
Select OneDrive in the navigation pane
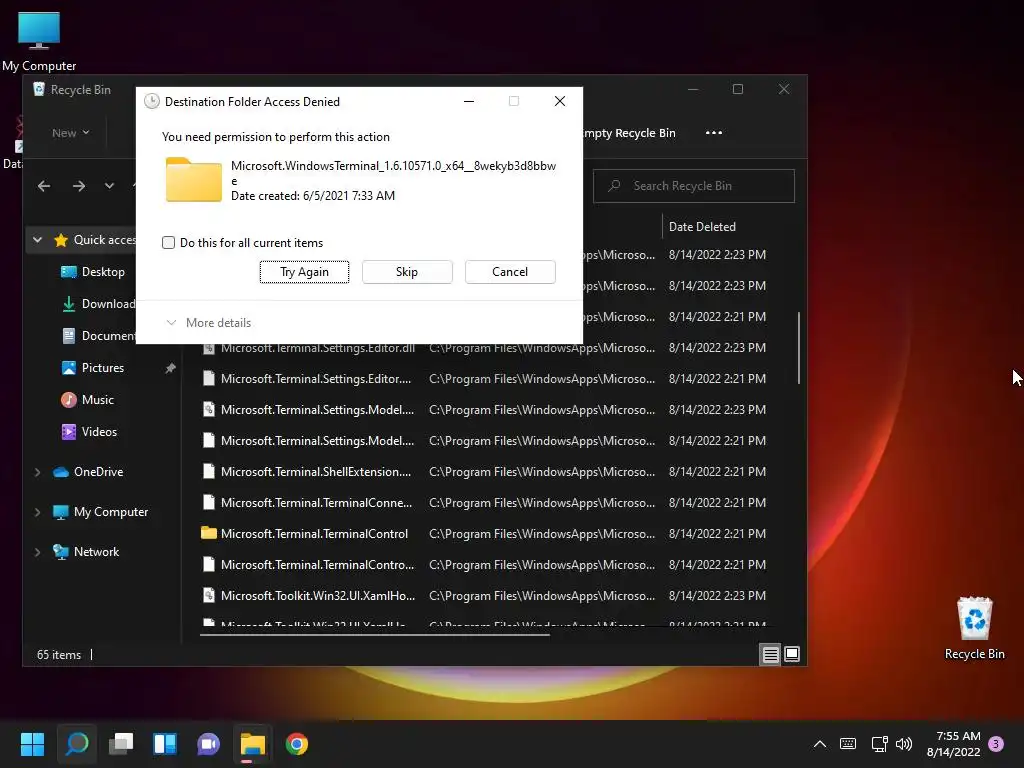(x=88, y=472)
